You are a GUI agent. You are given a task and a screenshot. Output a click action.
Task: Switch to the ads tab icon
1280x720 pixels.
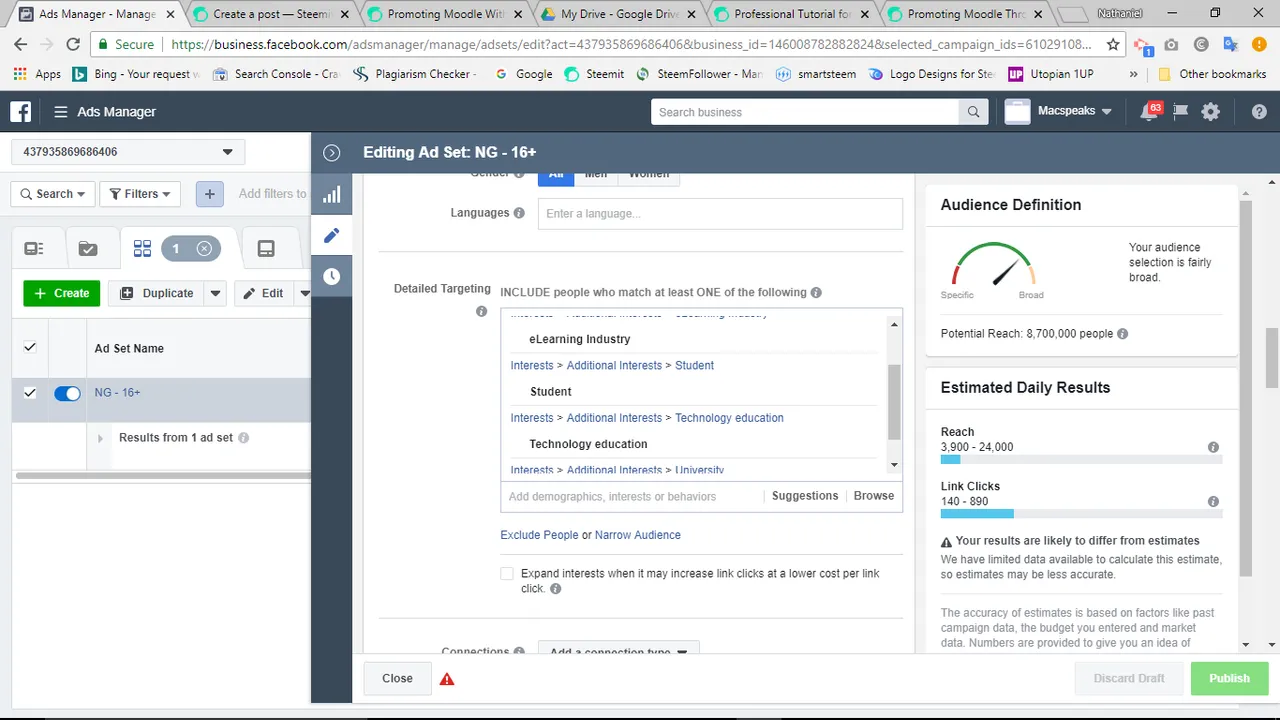pyautogui.click(x=266, y=249)
